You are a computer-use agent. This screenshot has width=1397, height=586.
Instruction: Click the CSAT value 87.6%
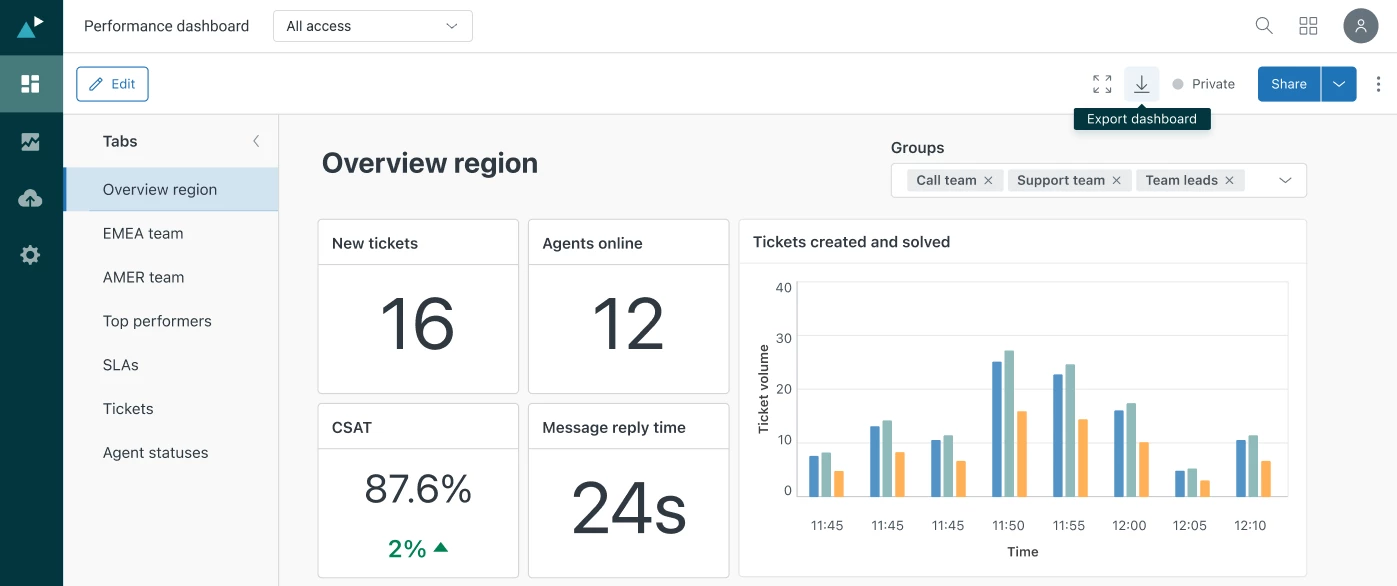[418, 489]
